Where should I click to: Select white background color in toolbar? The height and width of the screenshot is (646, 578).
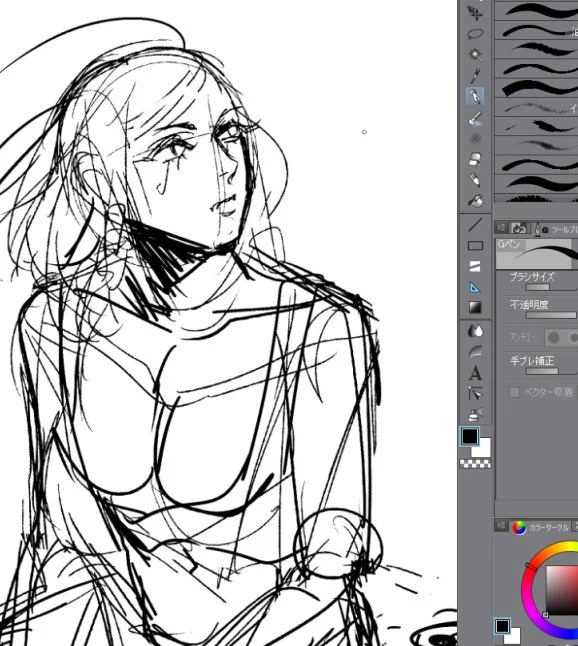click(x=484, y=449)
